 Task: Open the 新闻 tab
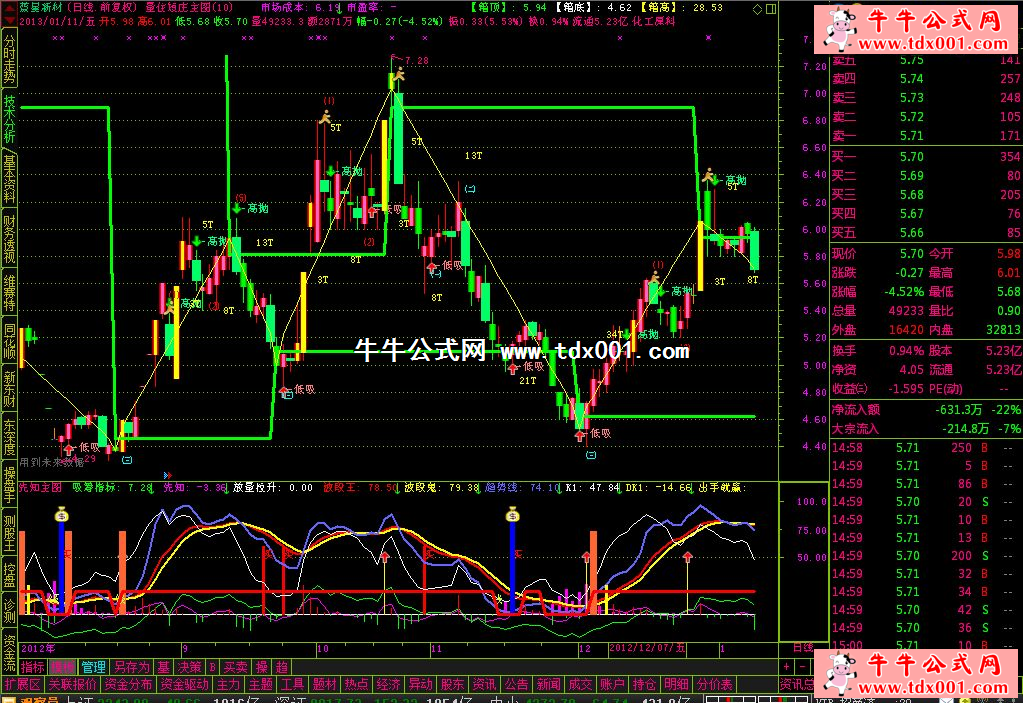pyautogui.click(x=548, y=685)
